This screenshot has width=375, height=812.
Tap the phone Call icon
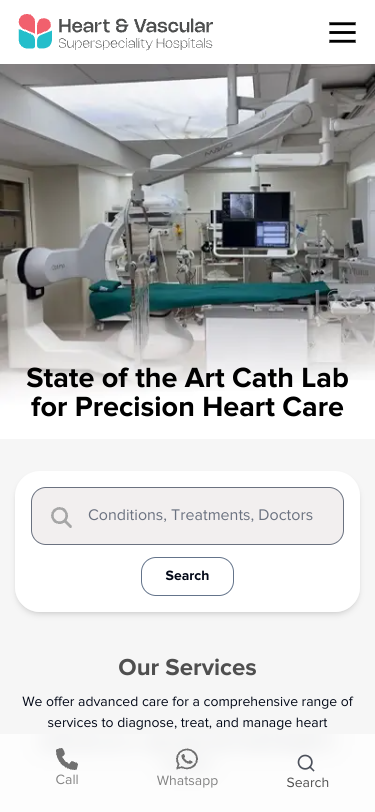(x=67, y=759)
